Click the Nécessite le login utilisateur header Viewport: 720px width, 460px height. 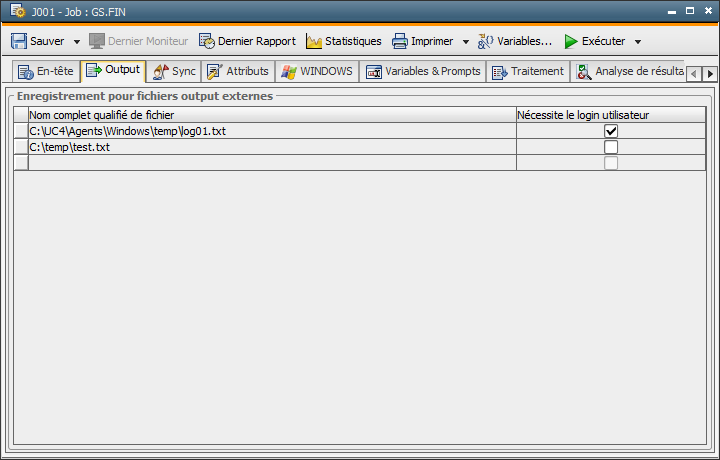click(x=611, y=115)
